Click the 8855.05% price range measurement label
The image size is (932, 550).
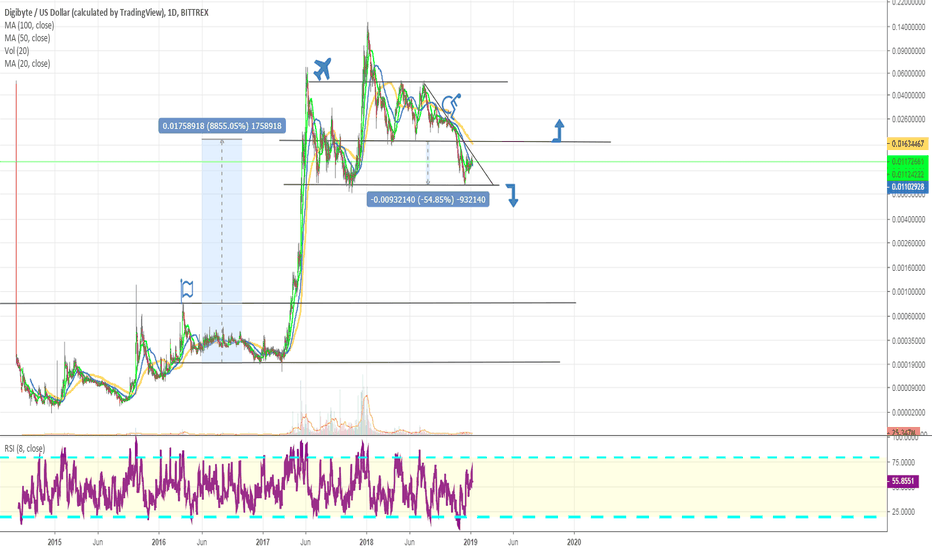(222, 126)
